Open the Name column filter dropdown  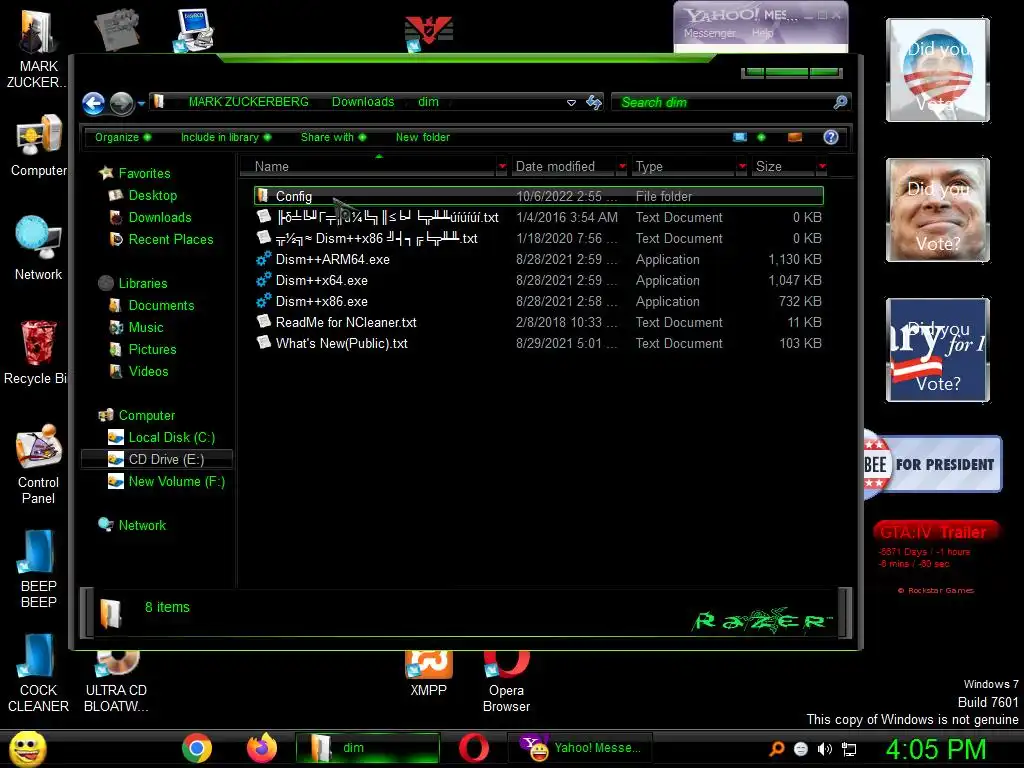tap(502, 167)
